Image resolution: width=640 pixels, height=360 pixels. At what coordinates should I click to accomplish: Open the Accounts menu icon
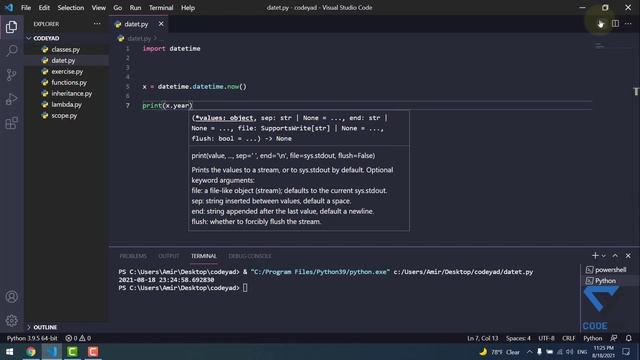pyautogui.click(x=11, y=297)
